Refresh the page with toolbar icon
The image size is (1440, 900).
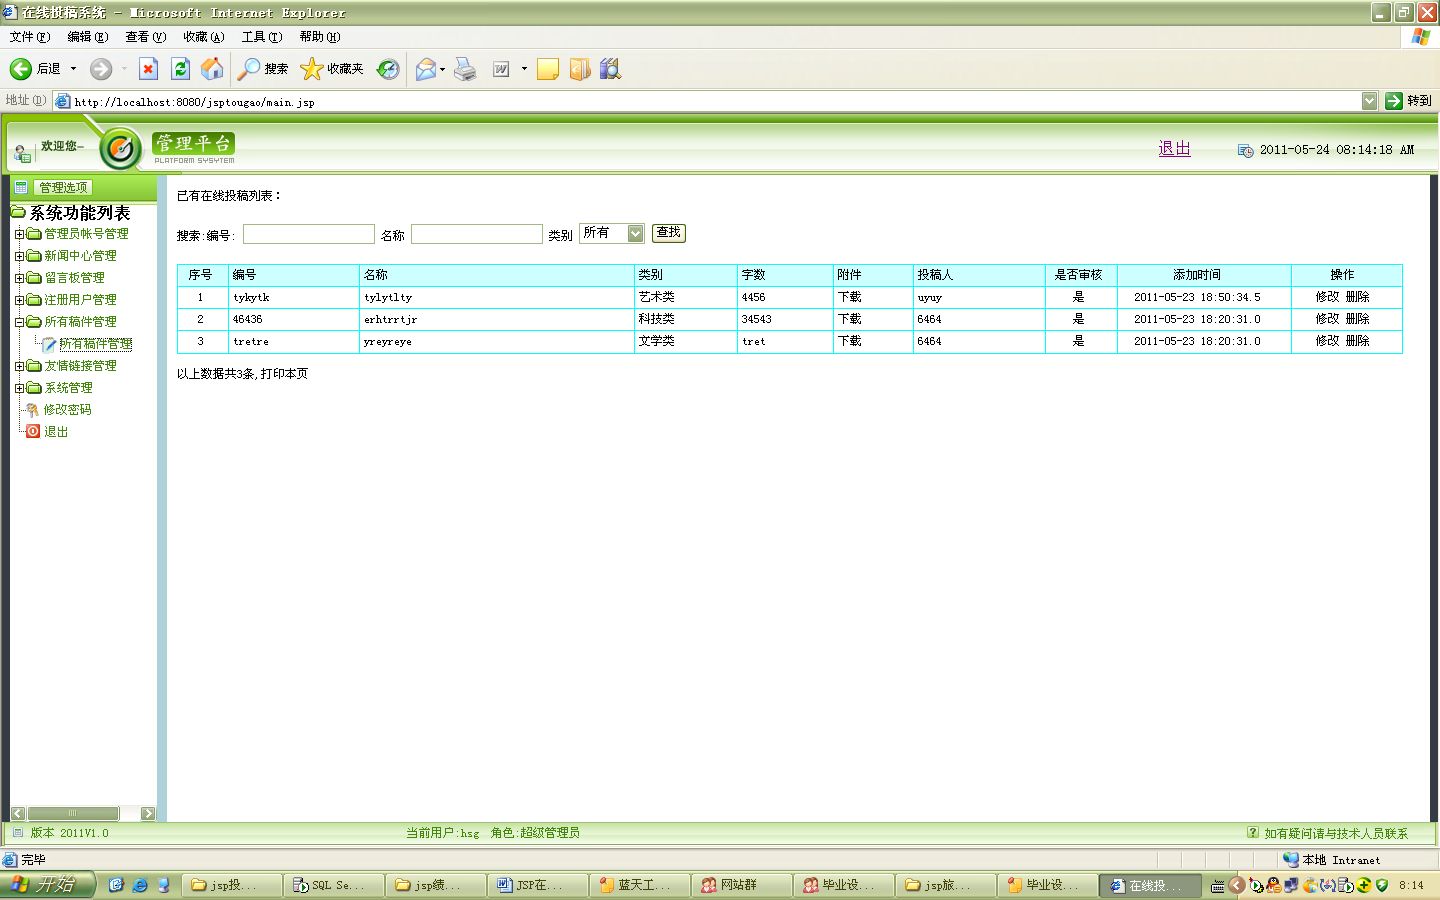point(180,69)
